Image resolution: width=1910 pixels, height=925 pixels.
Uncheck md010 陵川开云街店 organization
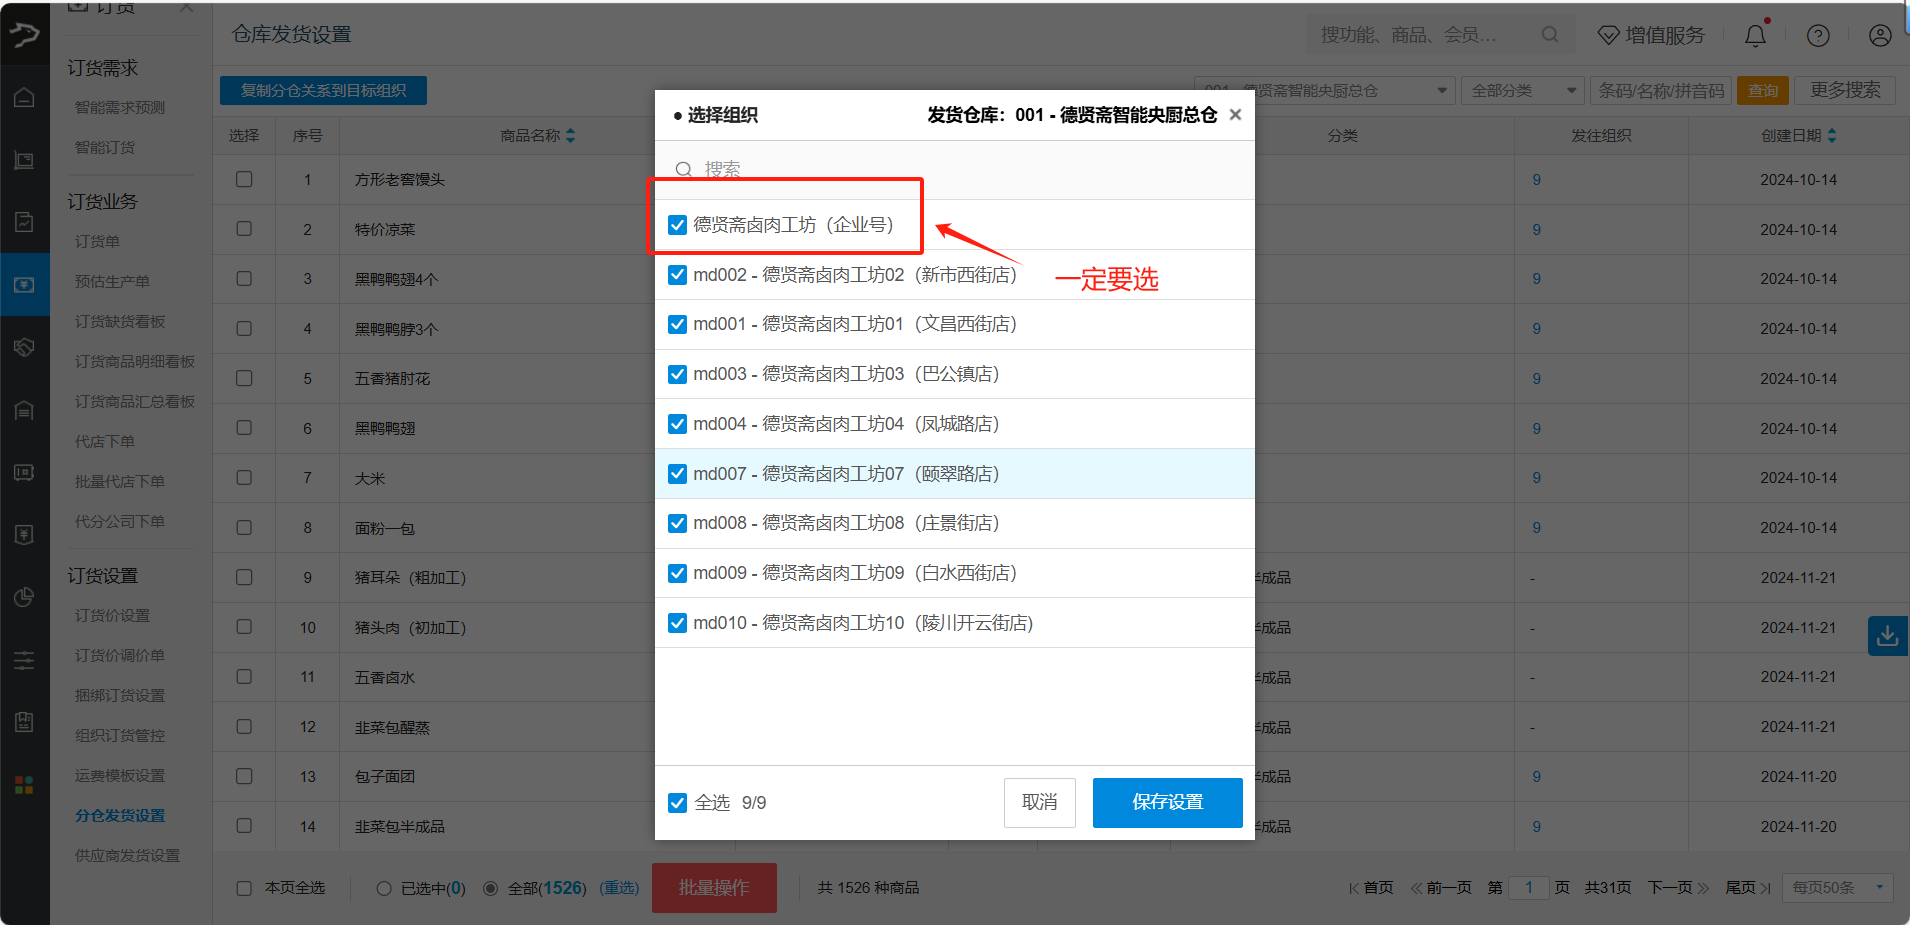677,623
